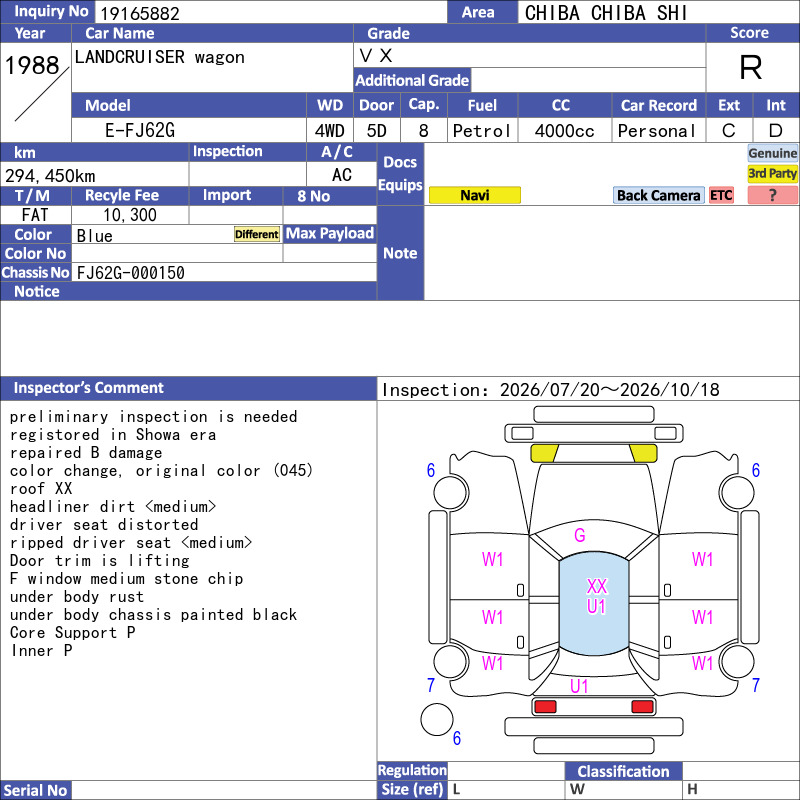Click the car record value Personal
Image resolution: width=800 pixels, height=800 pixels.
click(x=657, y=131)
